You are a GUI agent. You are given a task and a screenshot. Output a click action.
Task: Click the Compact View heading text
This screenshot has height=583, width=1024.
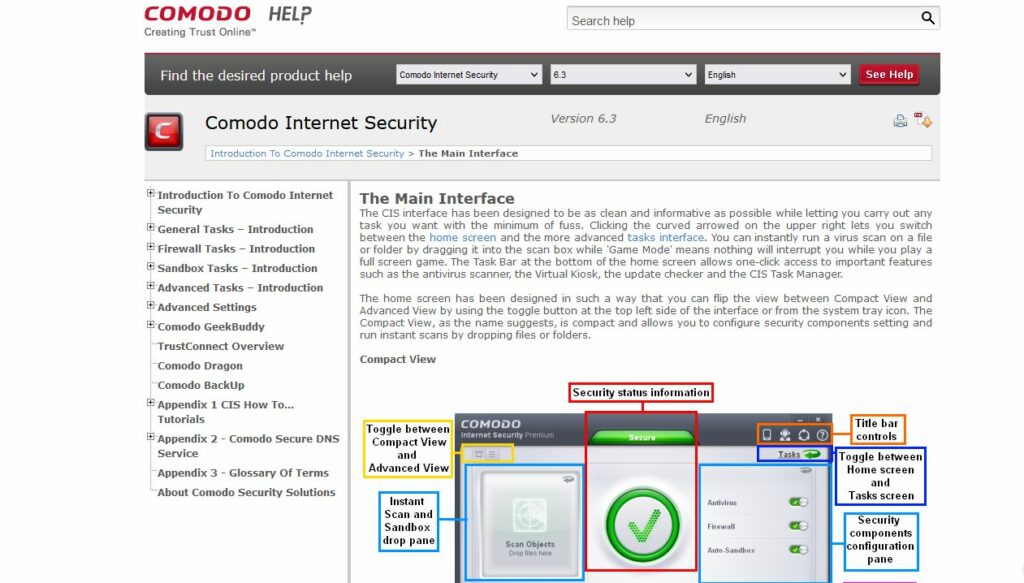pyautogui.click(x=397, y=359)
